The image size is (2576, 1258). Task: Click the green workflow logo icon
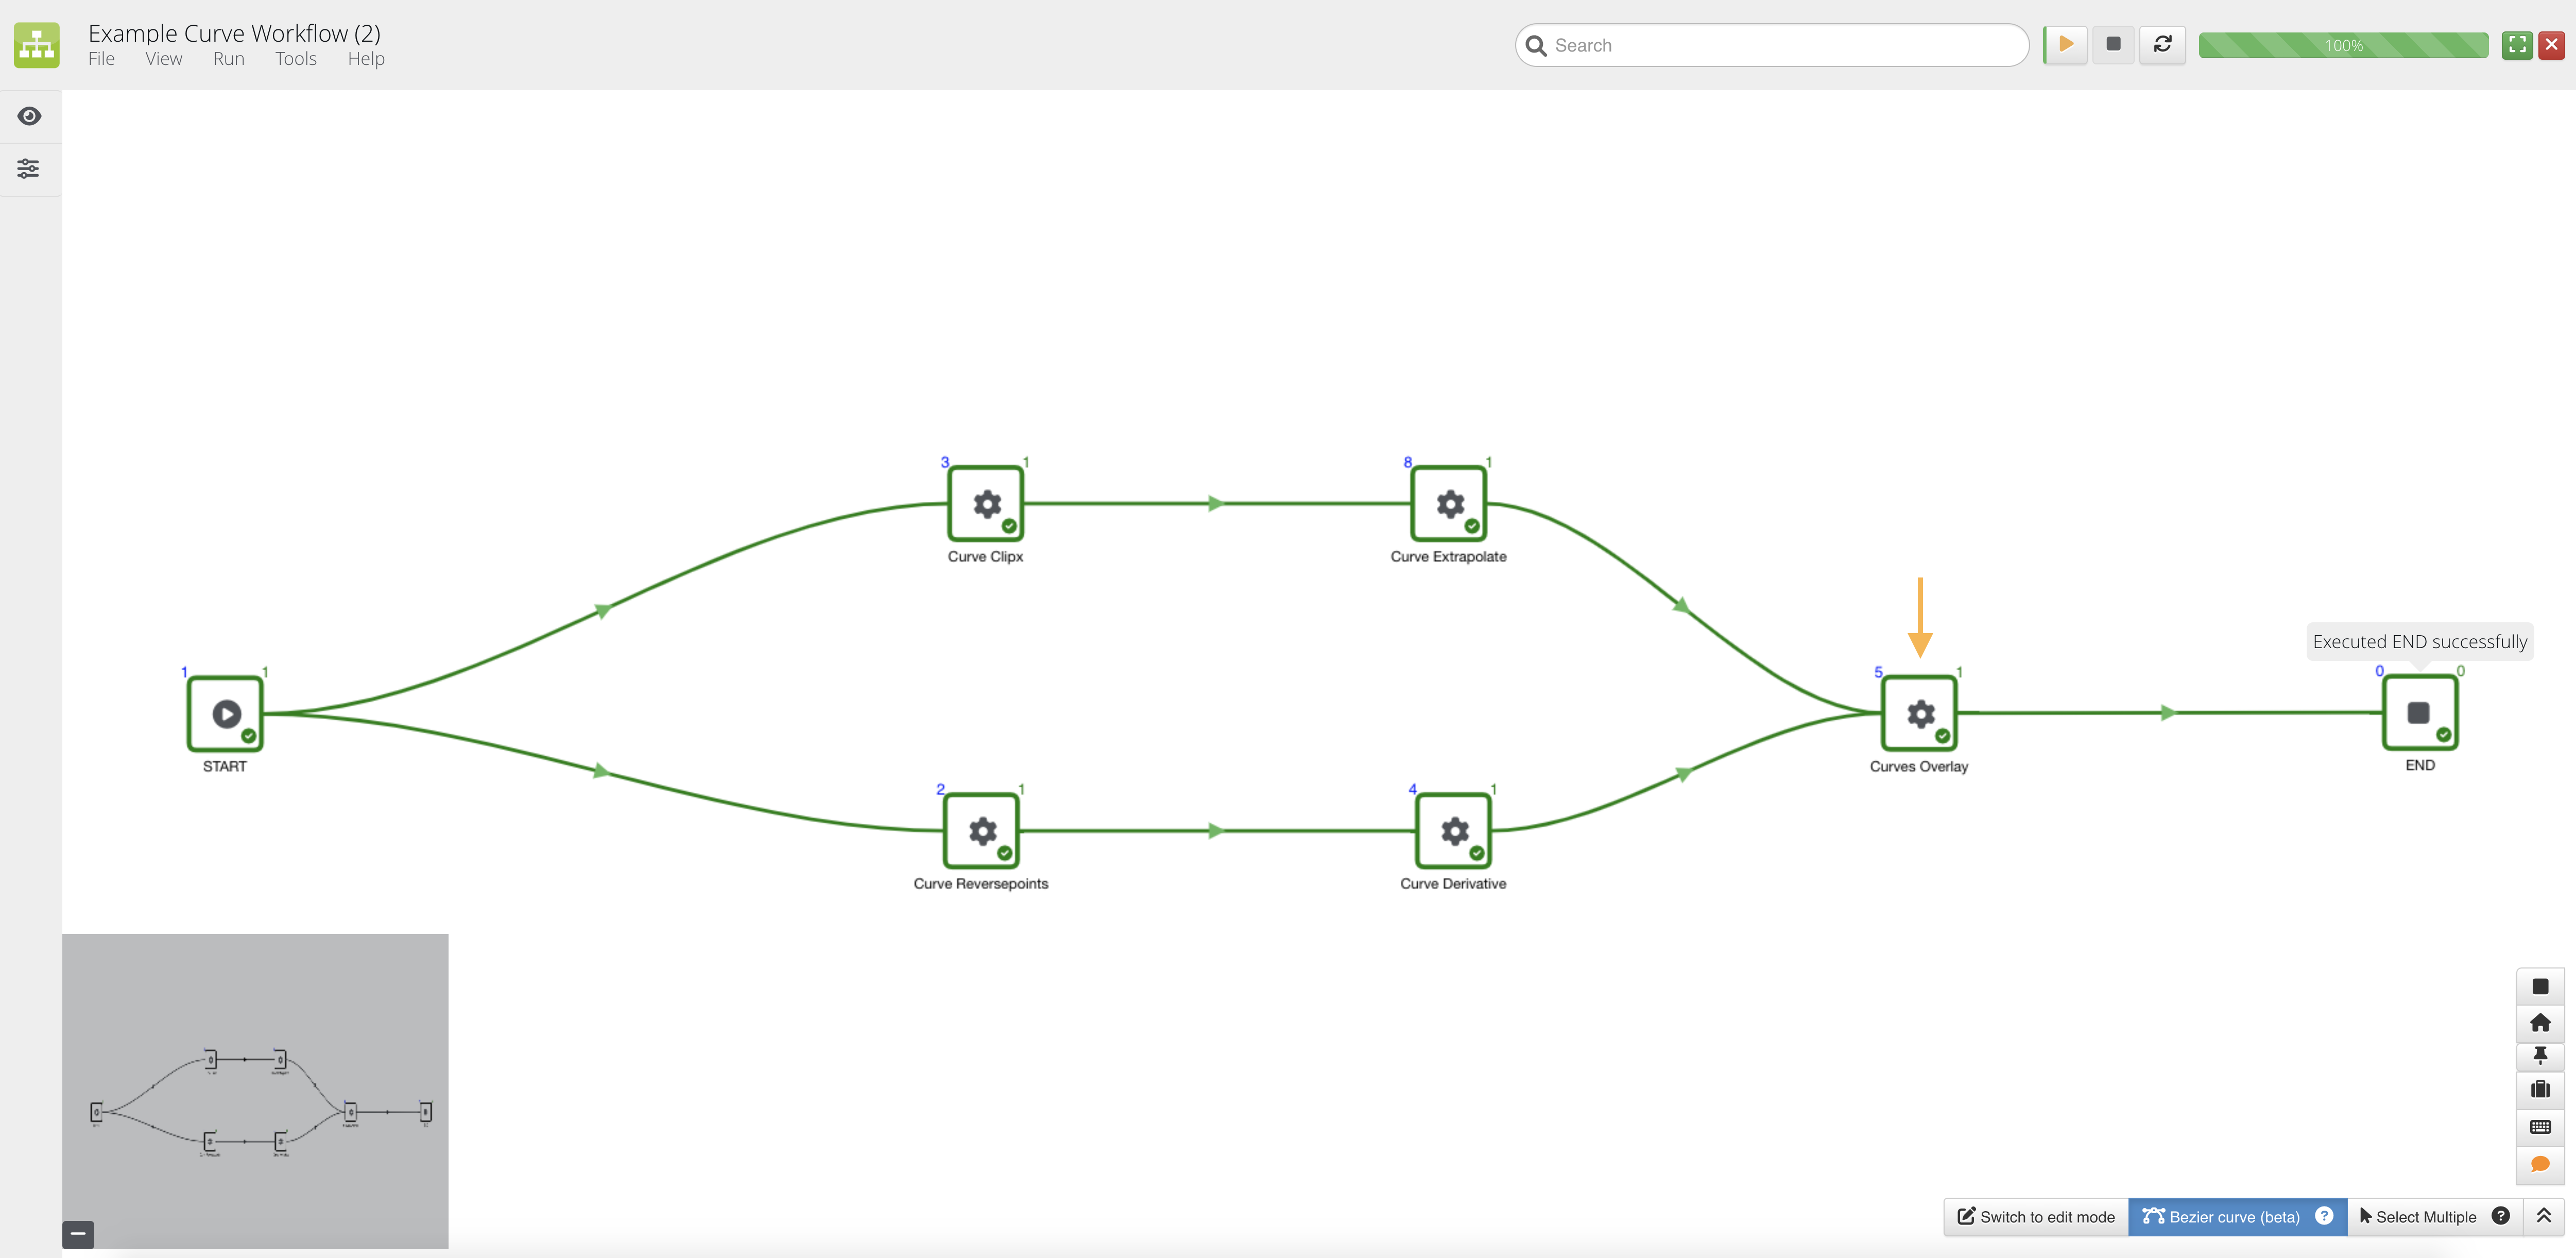point(37,45)
